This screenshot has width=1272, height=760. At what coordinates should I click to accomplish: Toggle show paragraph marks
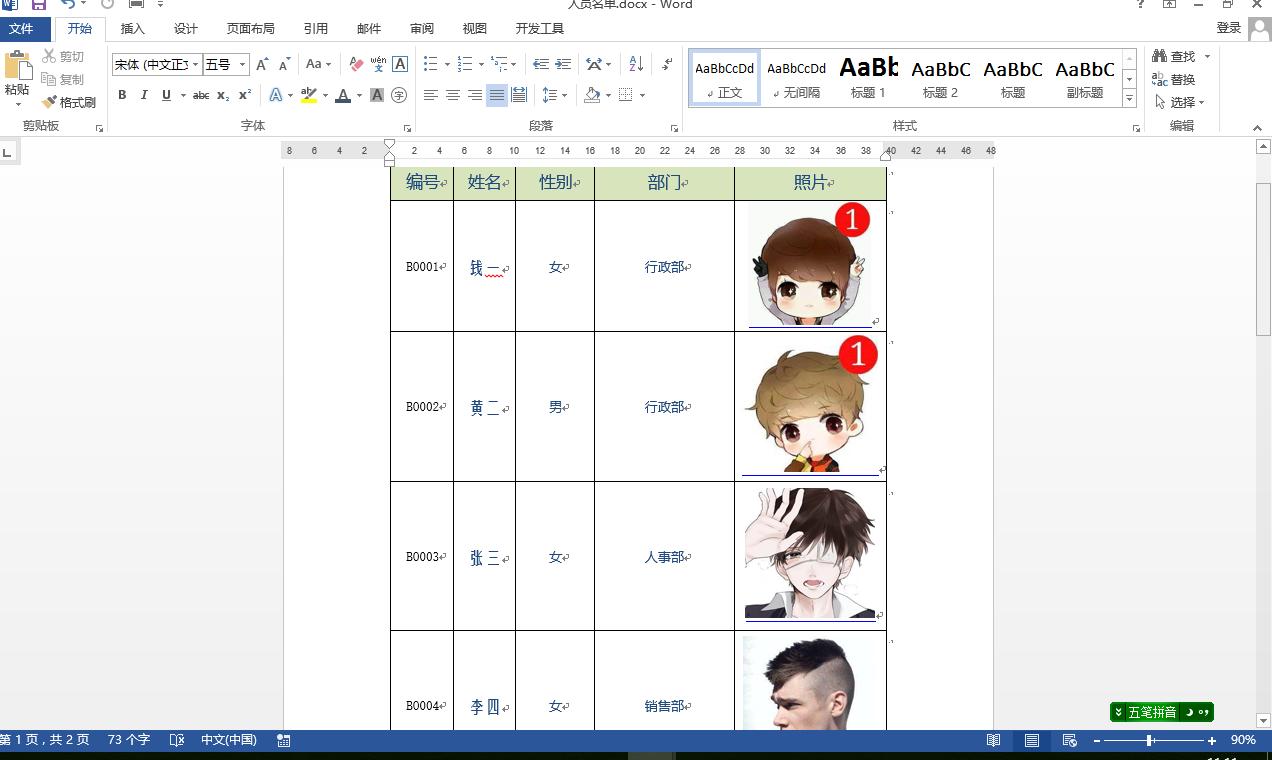[667, 64]
